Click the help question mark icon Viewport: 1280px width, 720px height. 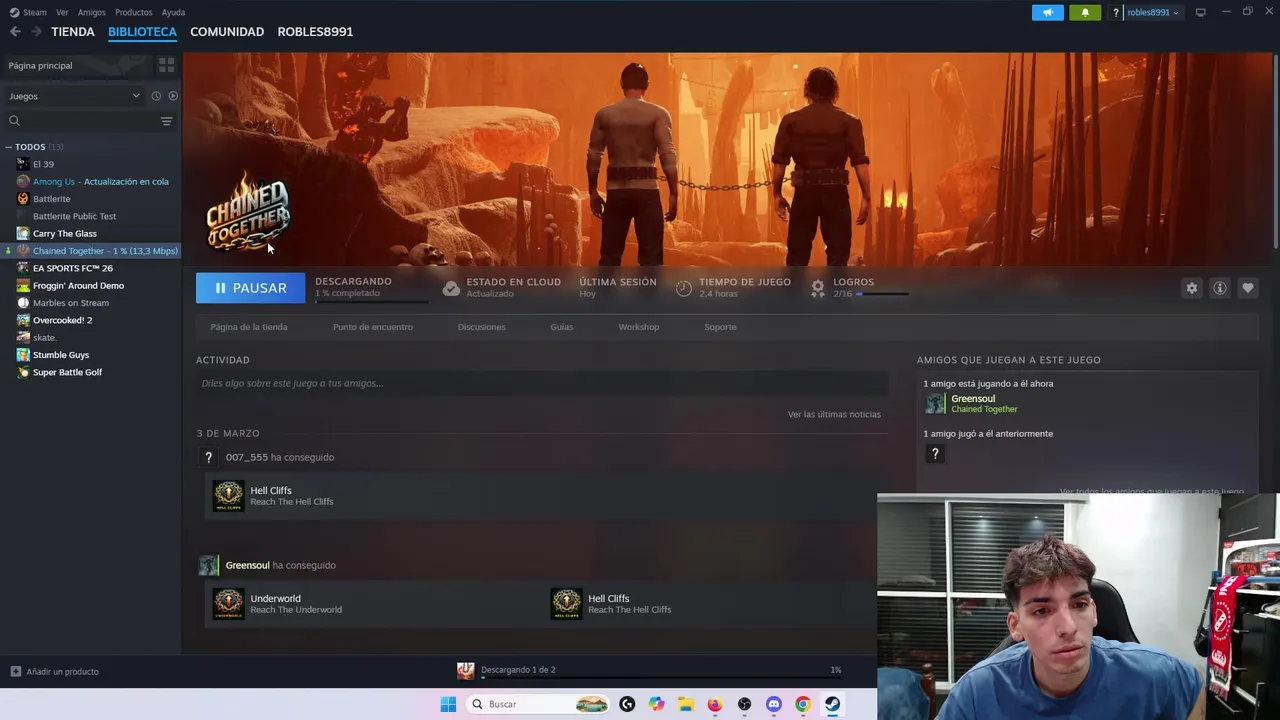pyautogui.click(x=1116, y=13)
